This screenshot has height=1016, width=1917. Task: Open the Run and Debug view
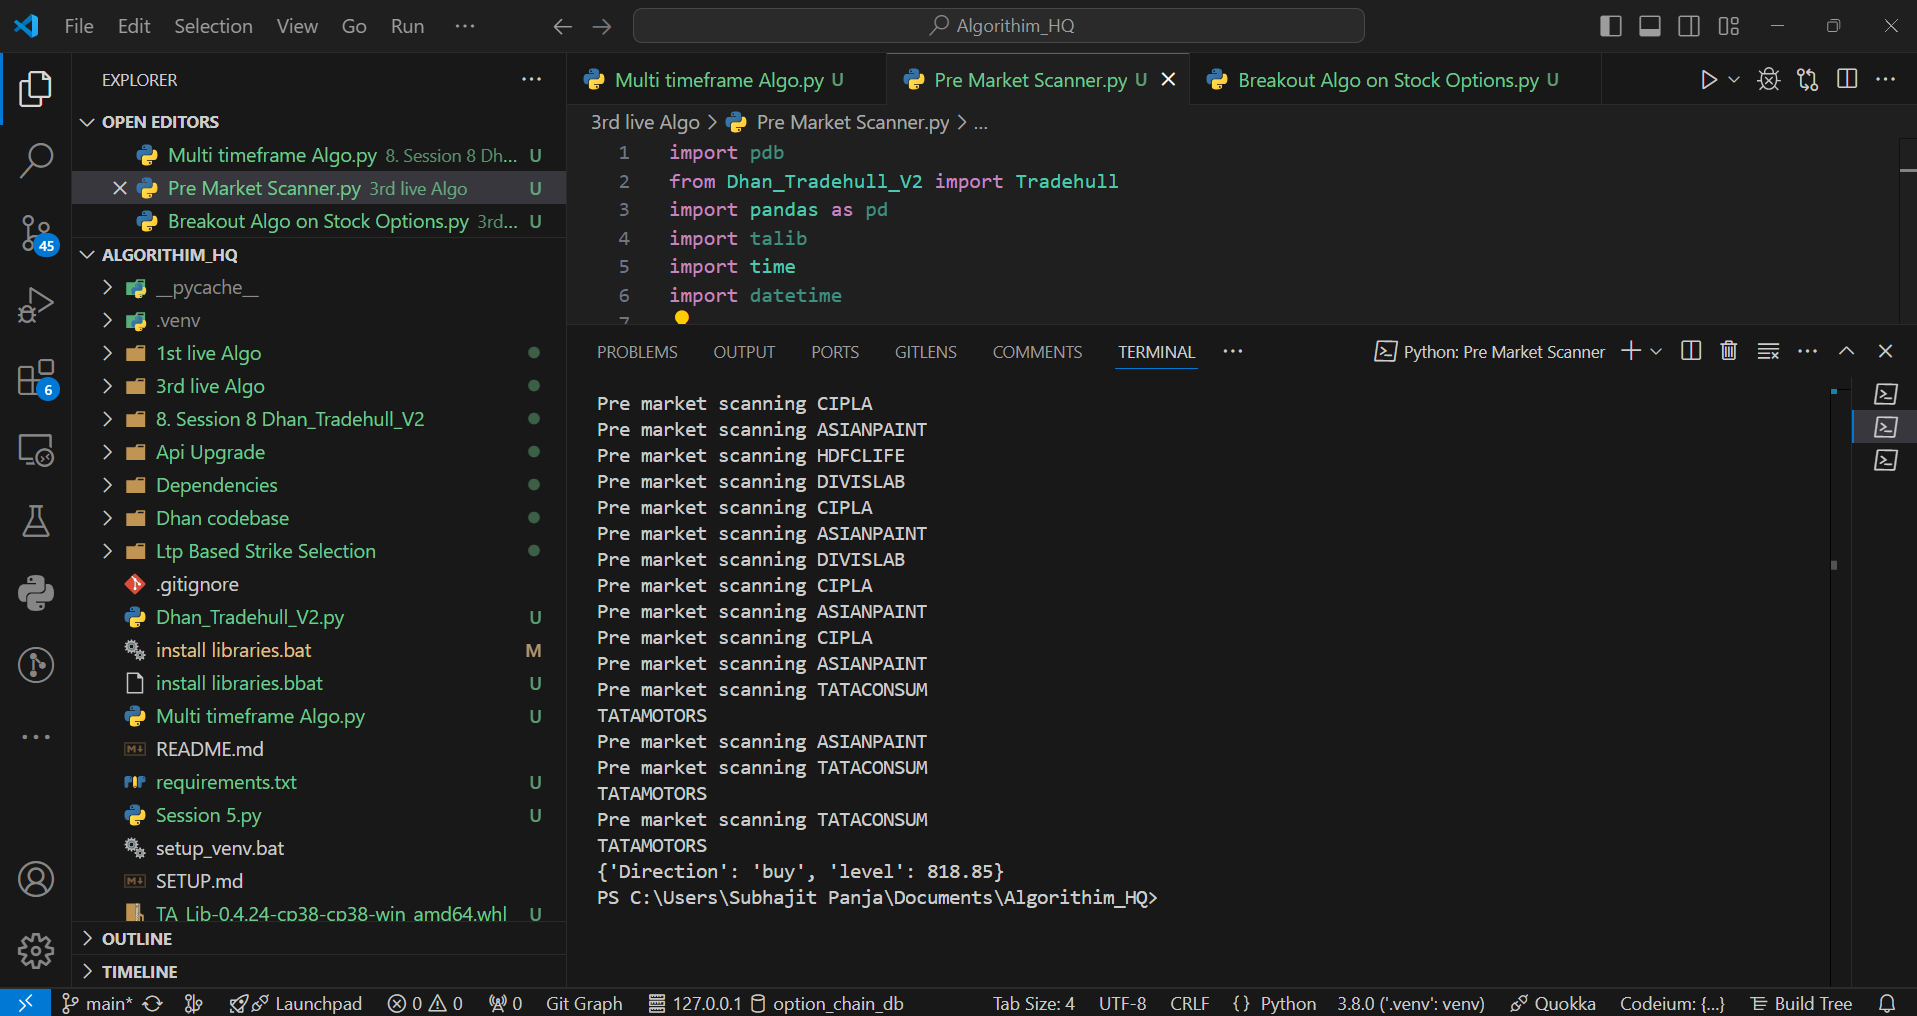coord(36,306)
